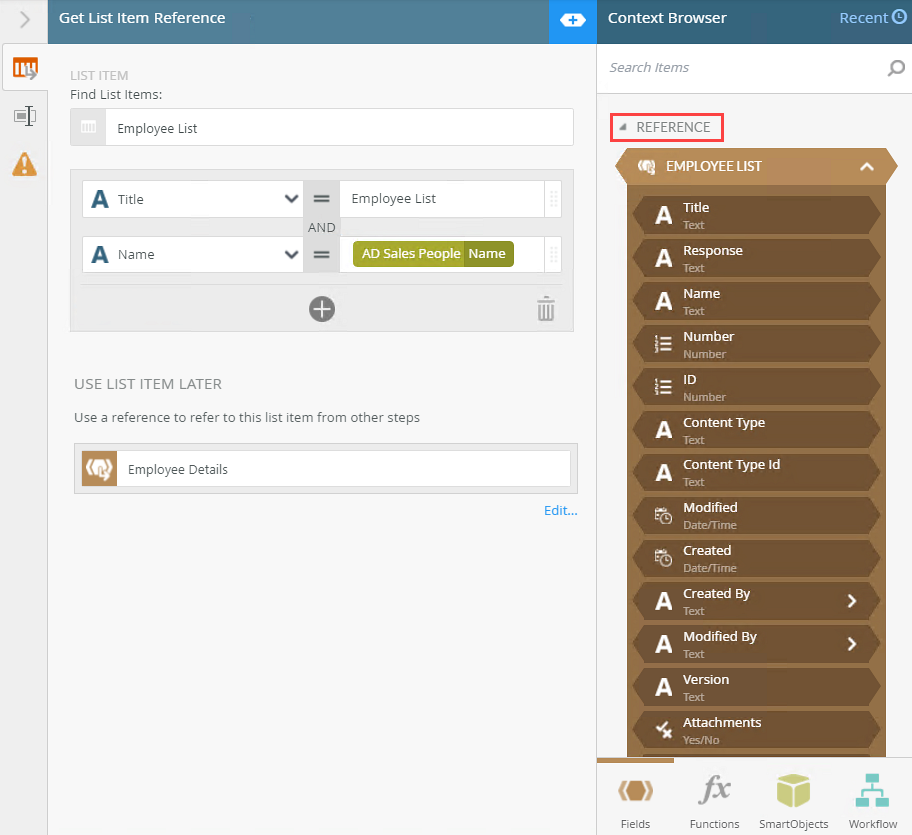912x835 pixels.
Task: Expand the Modified By field arrow
Action: point(852,644)
